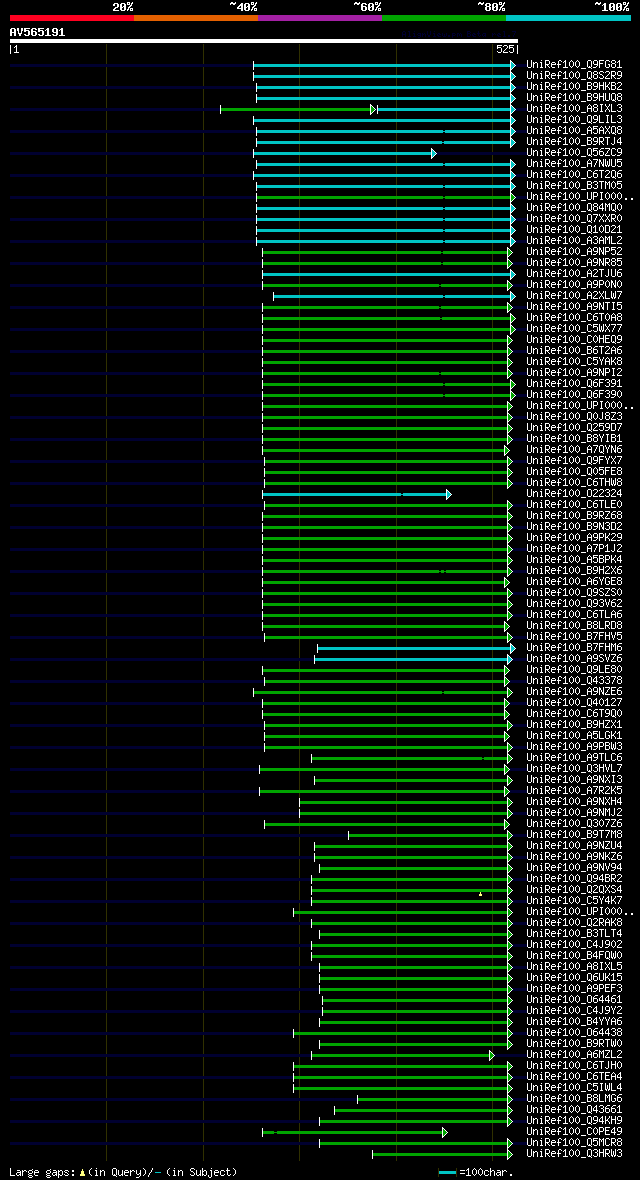Select label UniRef100_Q9FYX7
This screenshot has height=1180, width=640.
574,460
